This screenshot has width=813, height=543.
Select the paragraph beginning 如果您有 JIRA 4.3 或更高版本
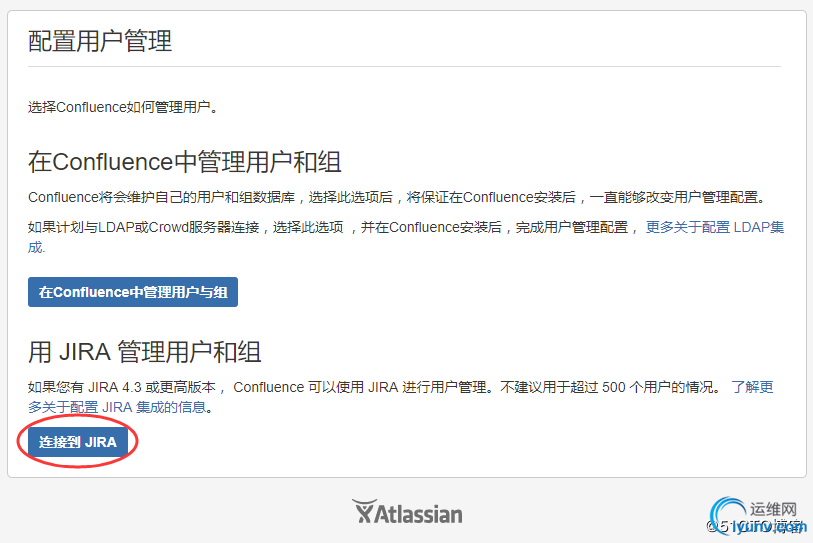click(401, 397)
